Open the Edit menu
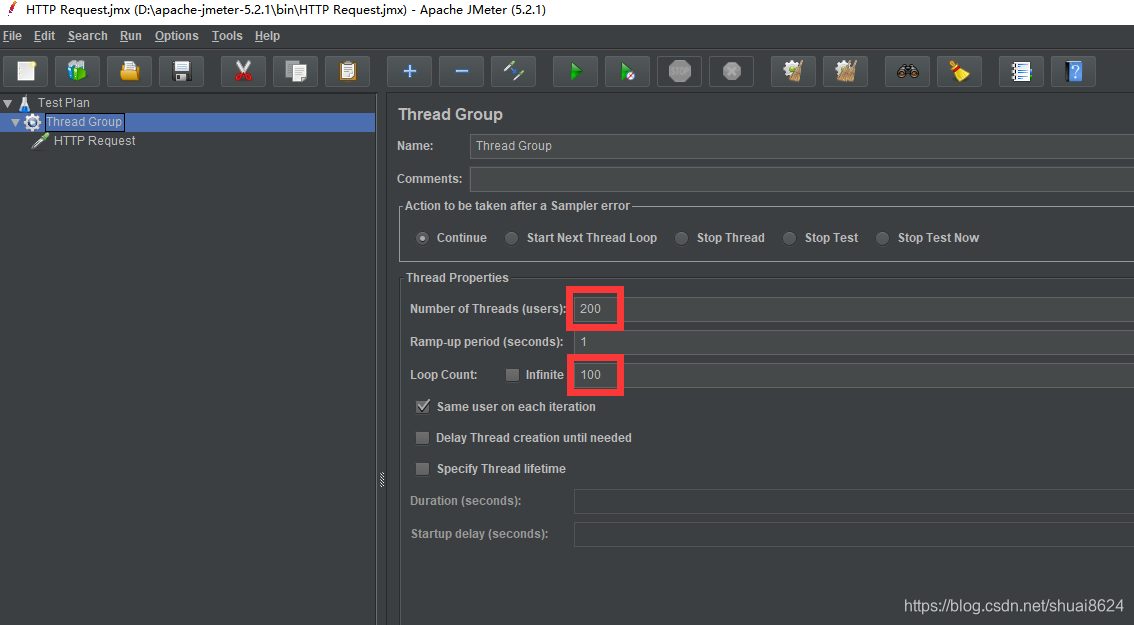The image size is (1134, 625). click(x=44, y=35)
